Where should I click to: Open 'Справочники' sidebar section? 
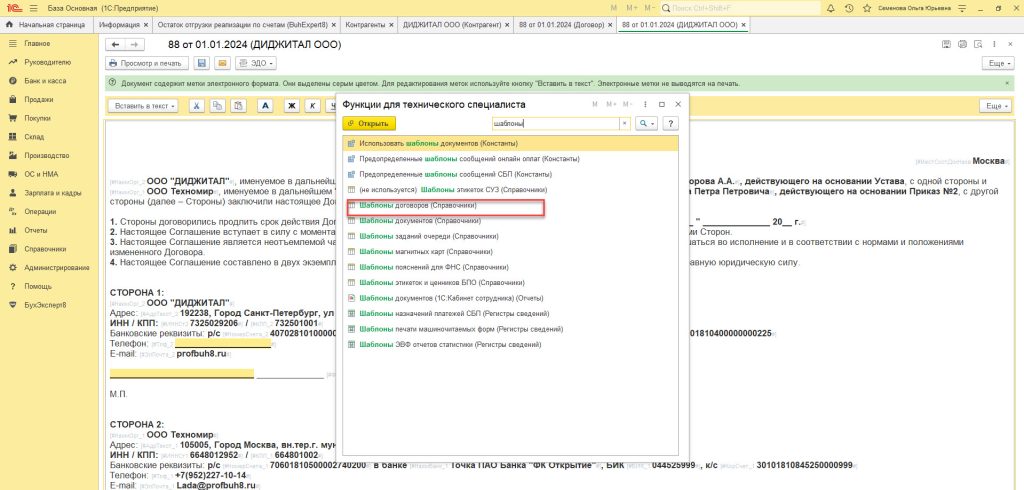coord(45,249)
